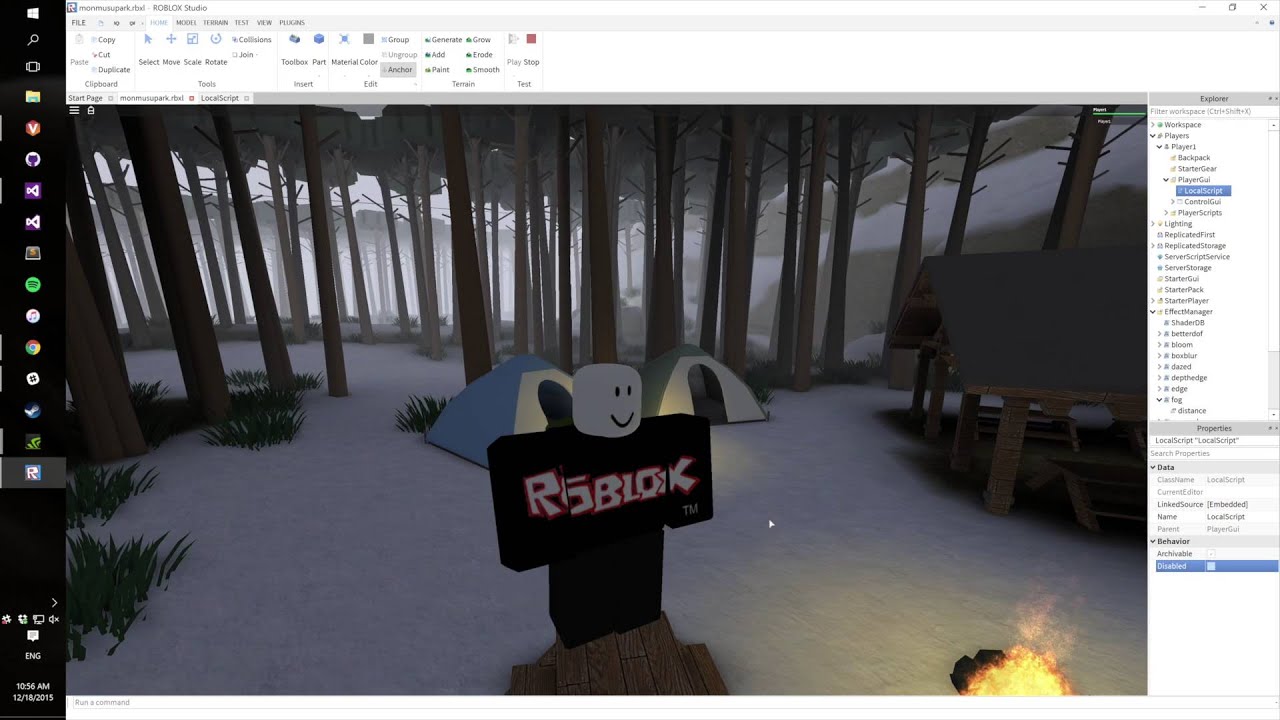
Task: Click Copy in Clipboard group
Action: pos(103,40)
